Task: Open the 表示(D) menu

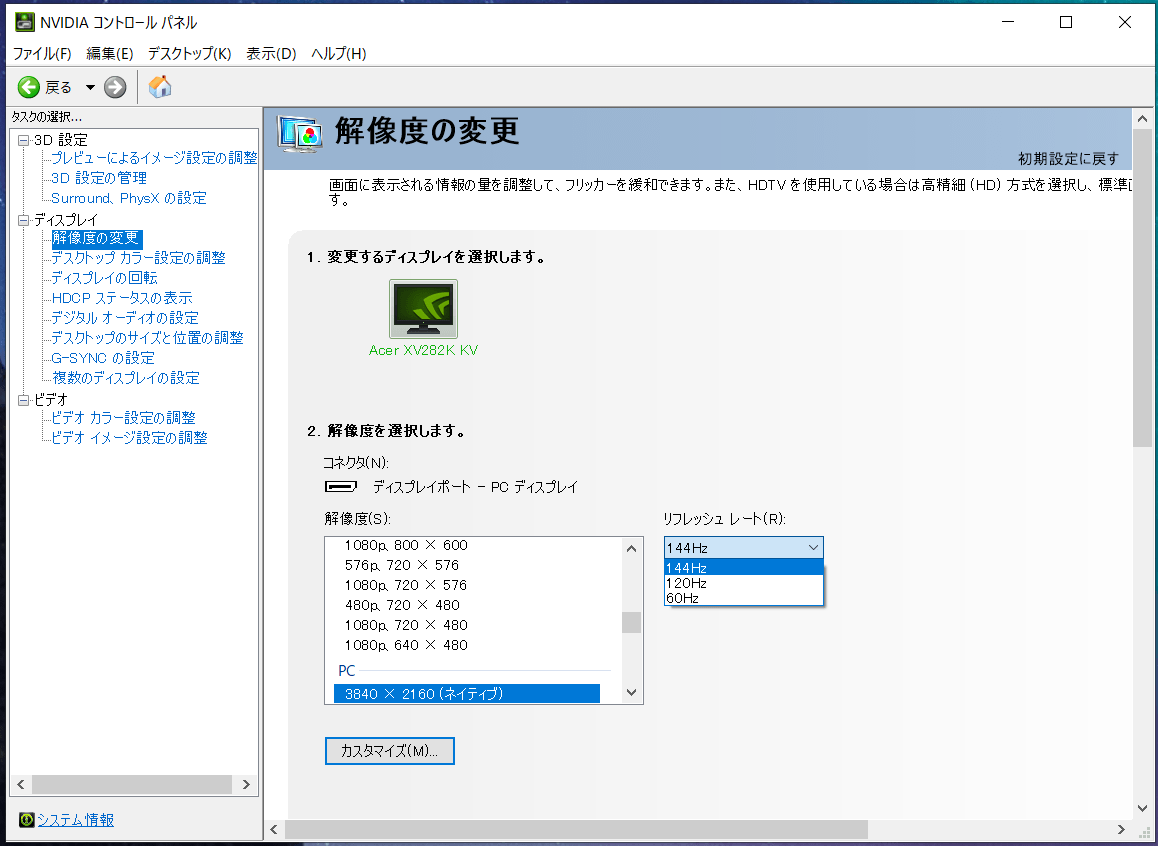Action: point(271,54)
